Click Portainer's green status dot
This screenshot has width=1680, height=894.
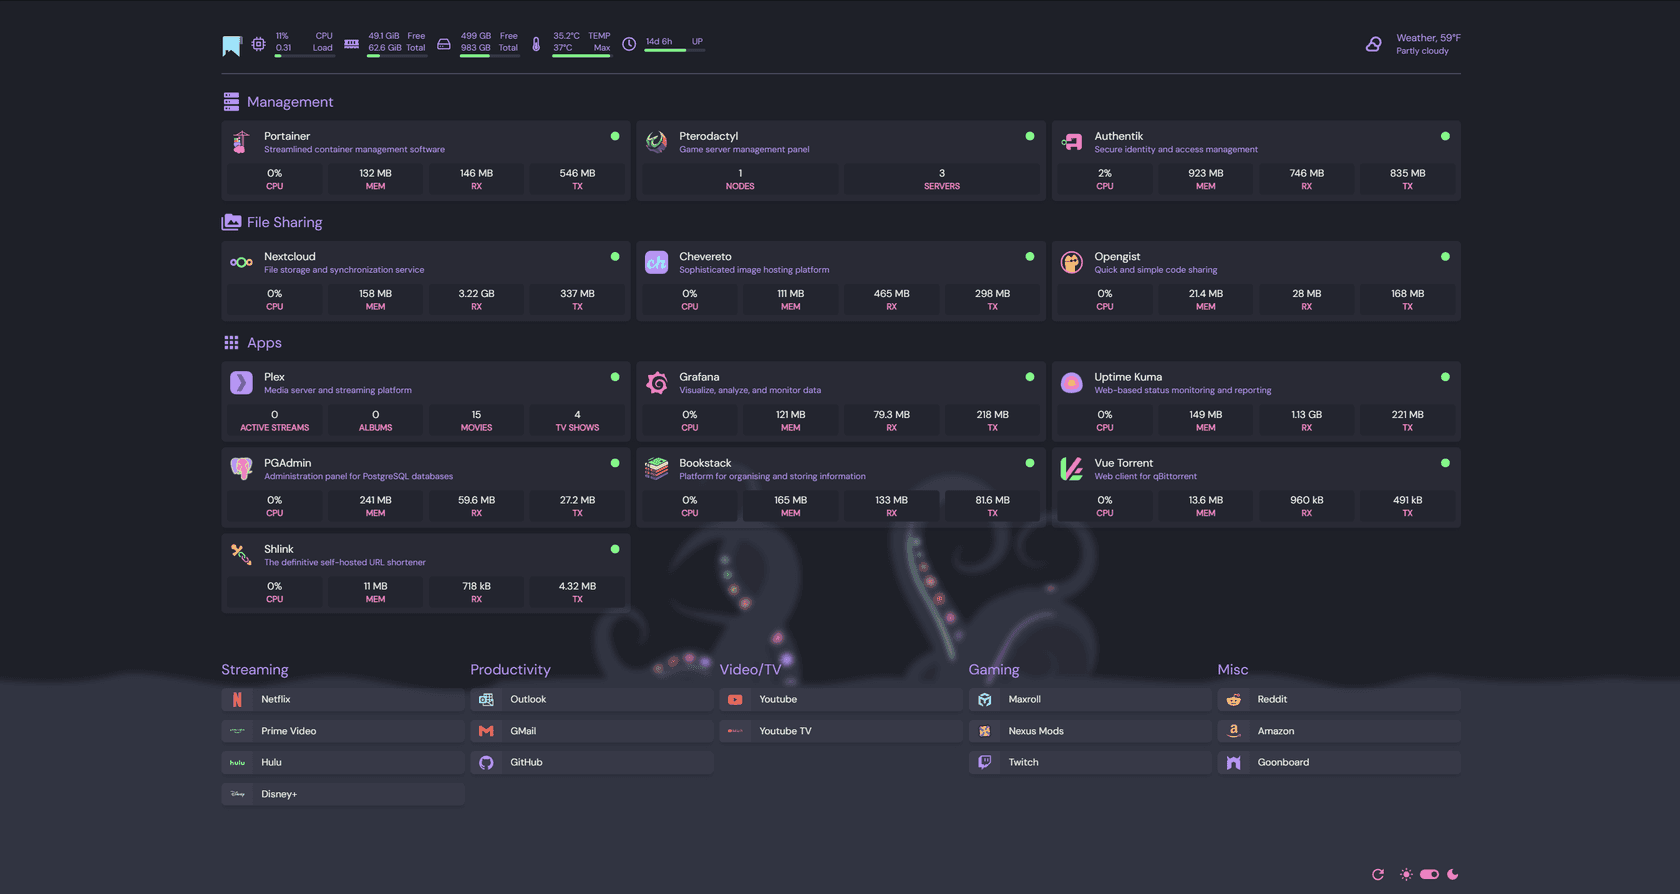coord(615,136)
